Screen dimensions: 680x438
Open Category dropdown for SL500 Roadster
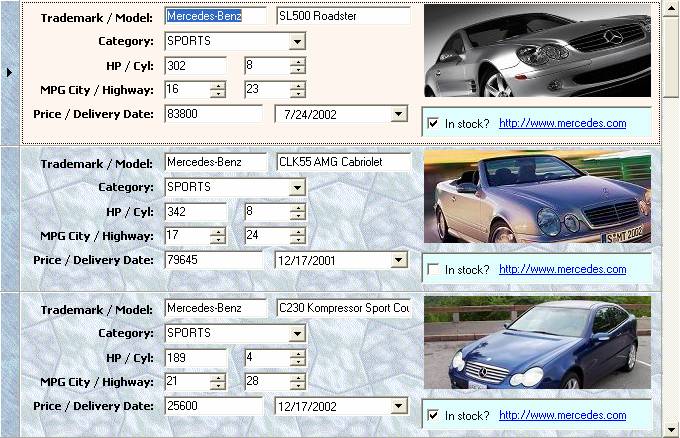click(x=297, y=42)
